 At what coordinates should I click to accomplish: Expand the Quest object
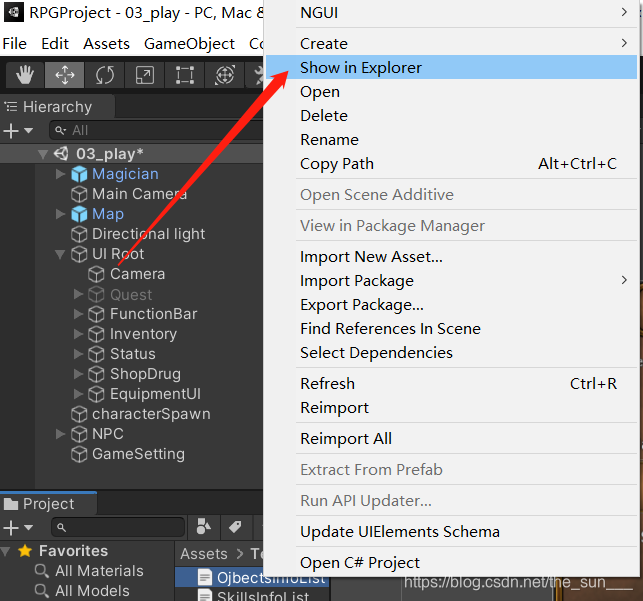pyautogui.click(x=78, y=294)
